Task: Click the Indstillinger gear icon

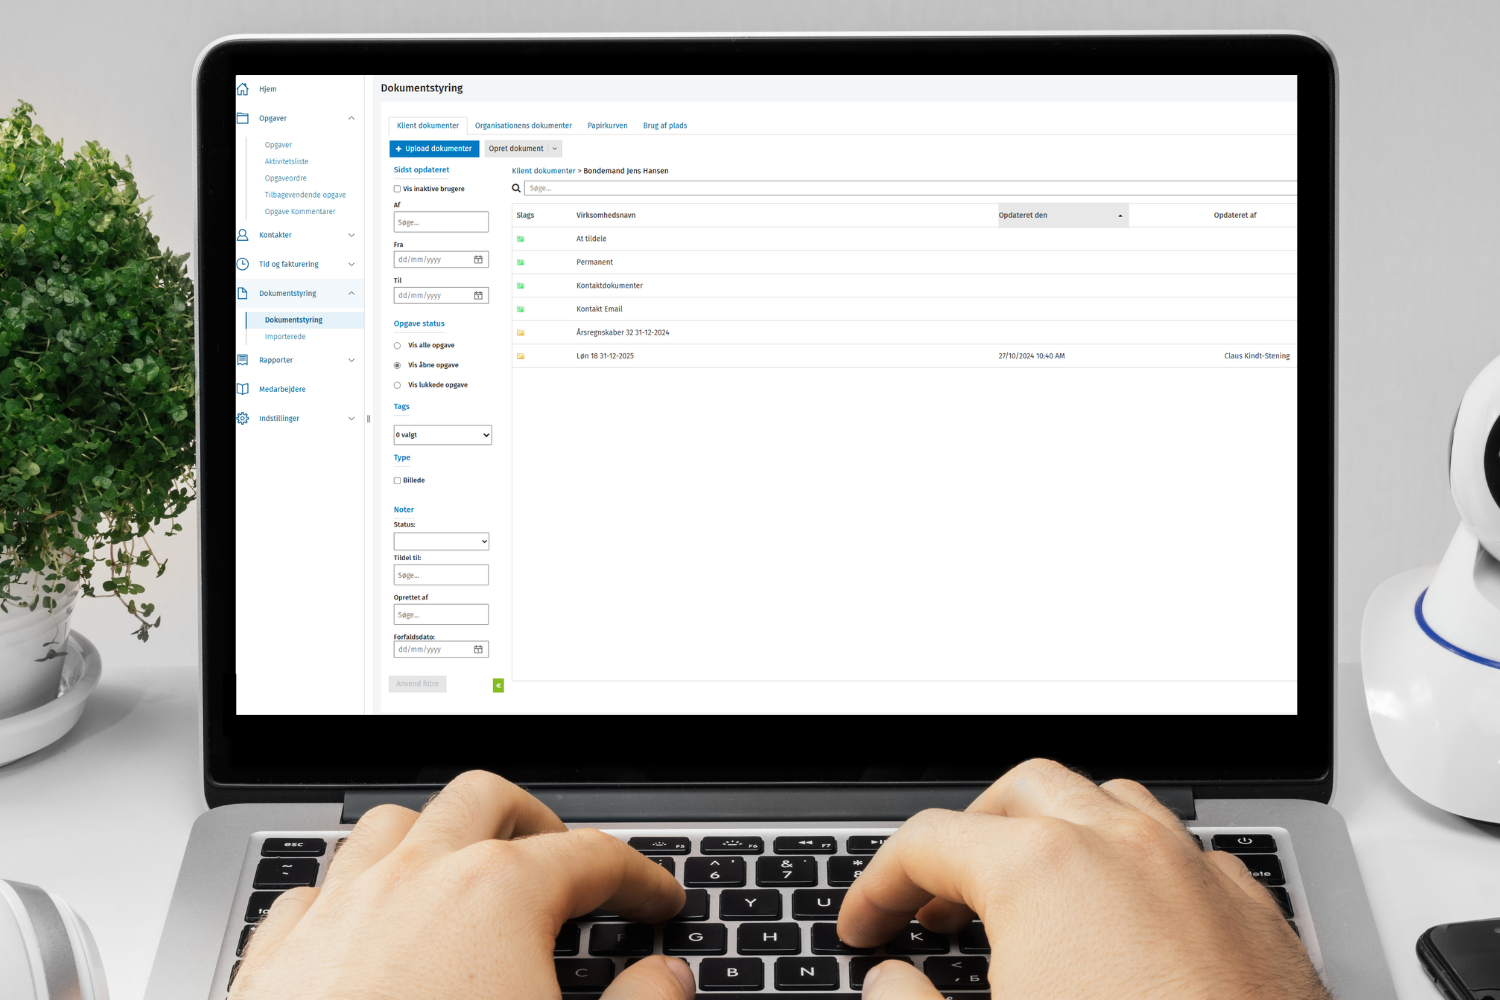Action: 242,418
